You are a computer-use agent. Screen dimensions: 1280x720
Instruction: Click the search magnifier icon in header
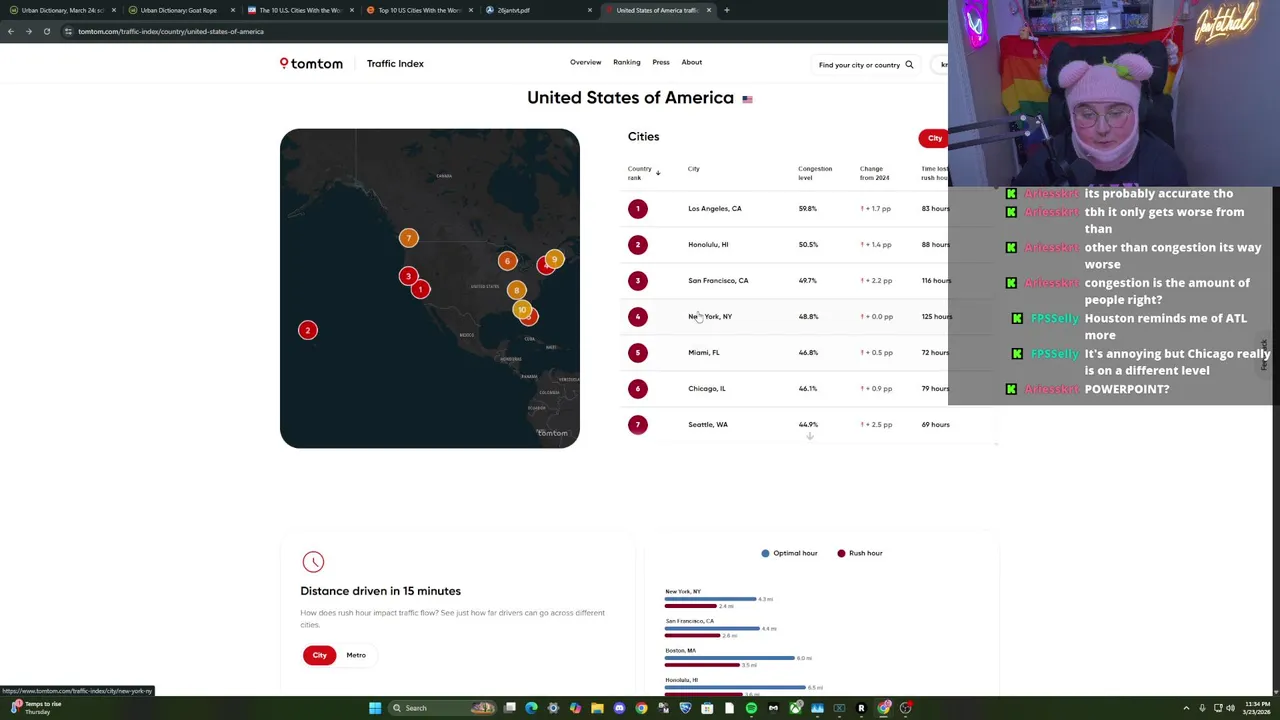[x=909, y=65]
